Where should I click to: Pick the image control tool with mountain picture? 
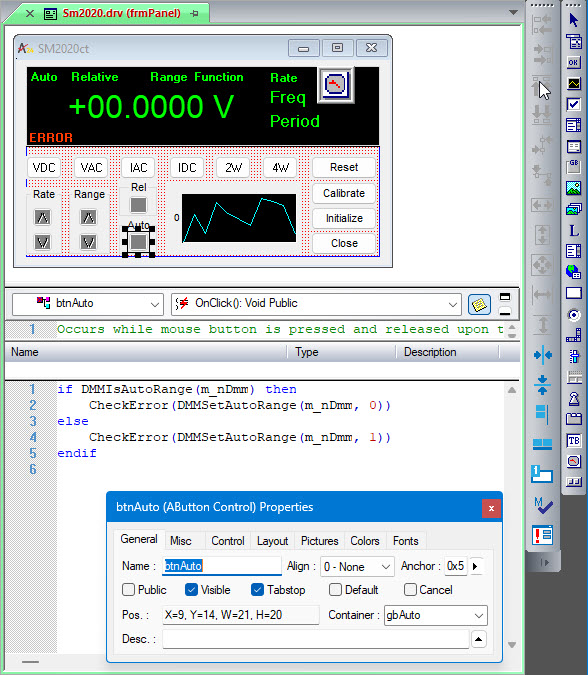click(x=573, y=188)
